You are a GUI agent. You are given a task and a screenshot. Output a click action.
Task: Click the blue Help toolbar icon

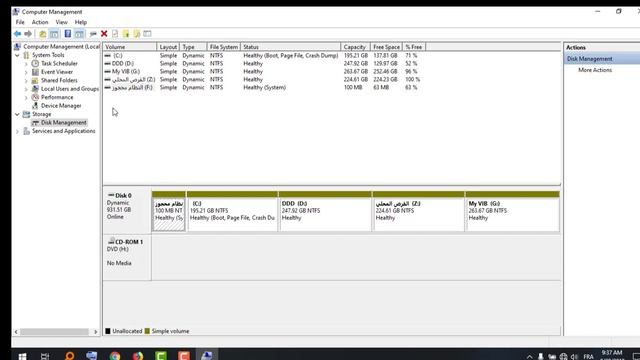(x=68, y=34)
